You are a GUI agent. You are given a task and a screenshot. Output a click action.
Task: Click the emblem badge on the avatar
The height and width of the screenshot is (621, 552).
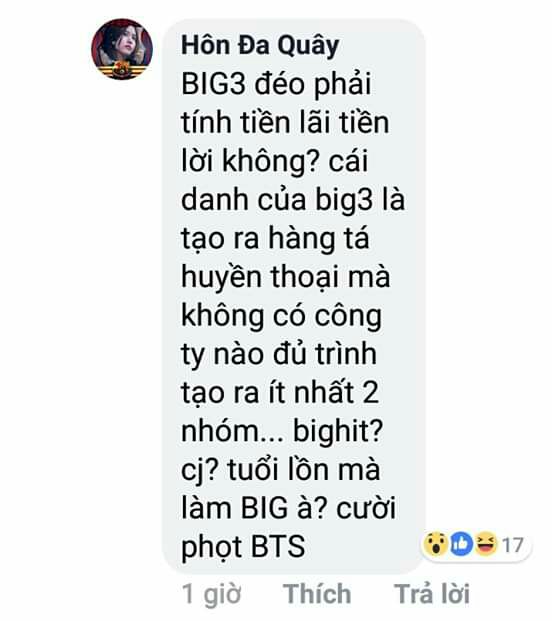(x=122, y=70)
